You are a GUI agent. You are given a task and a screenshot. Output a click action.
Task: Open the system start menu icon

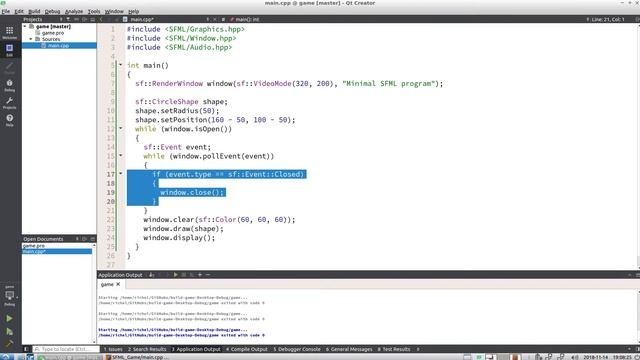pyautogui.click(x=7, y=357)
